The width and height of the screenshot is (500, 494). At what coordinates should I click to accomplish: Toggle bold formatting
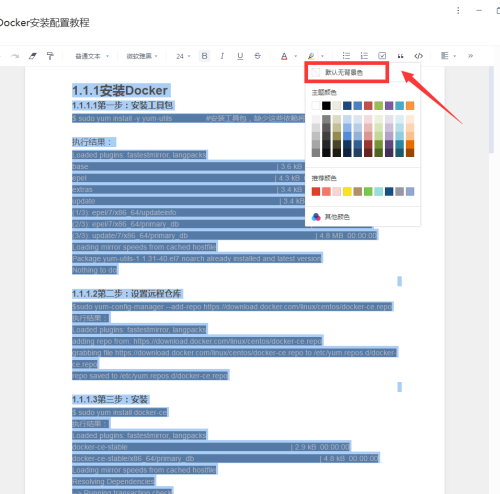tap(204, 56)
